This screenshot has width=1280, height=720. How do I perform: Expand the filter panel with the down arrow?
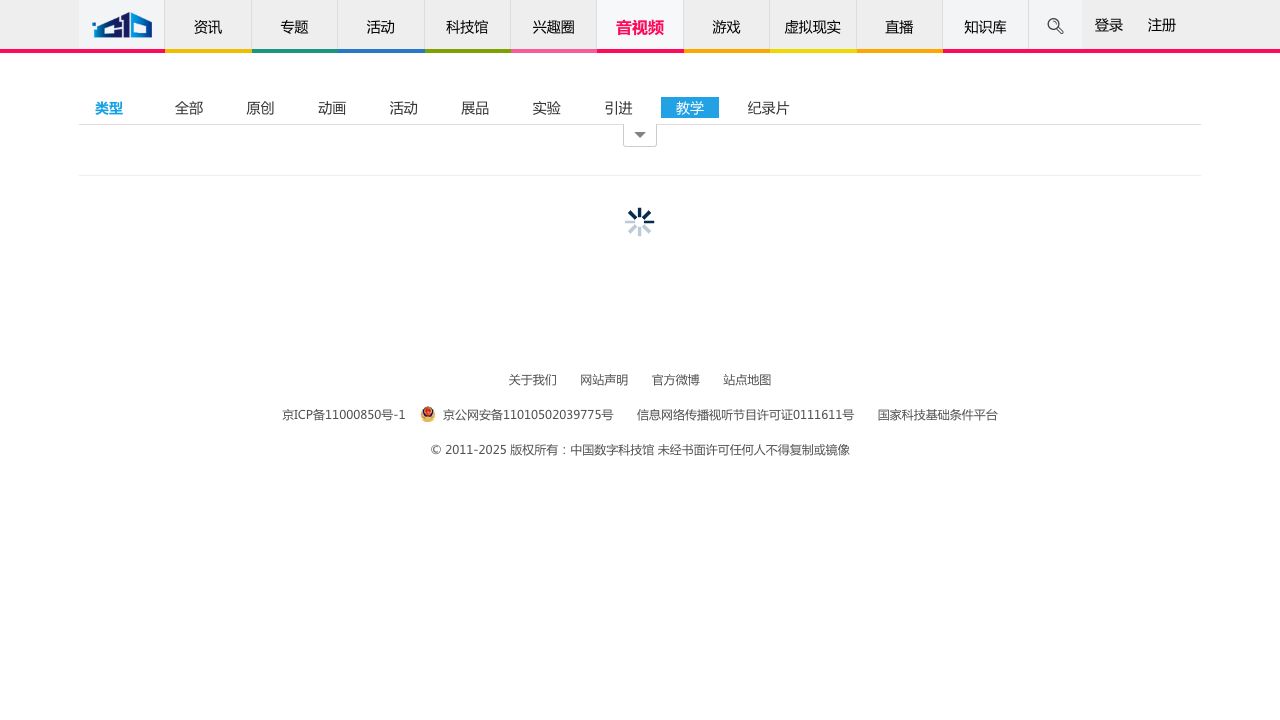[x=639, y=134]
